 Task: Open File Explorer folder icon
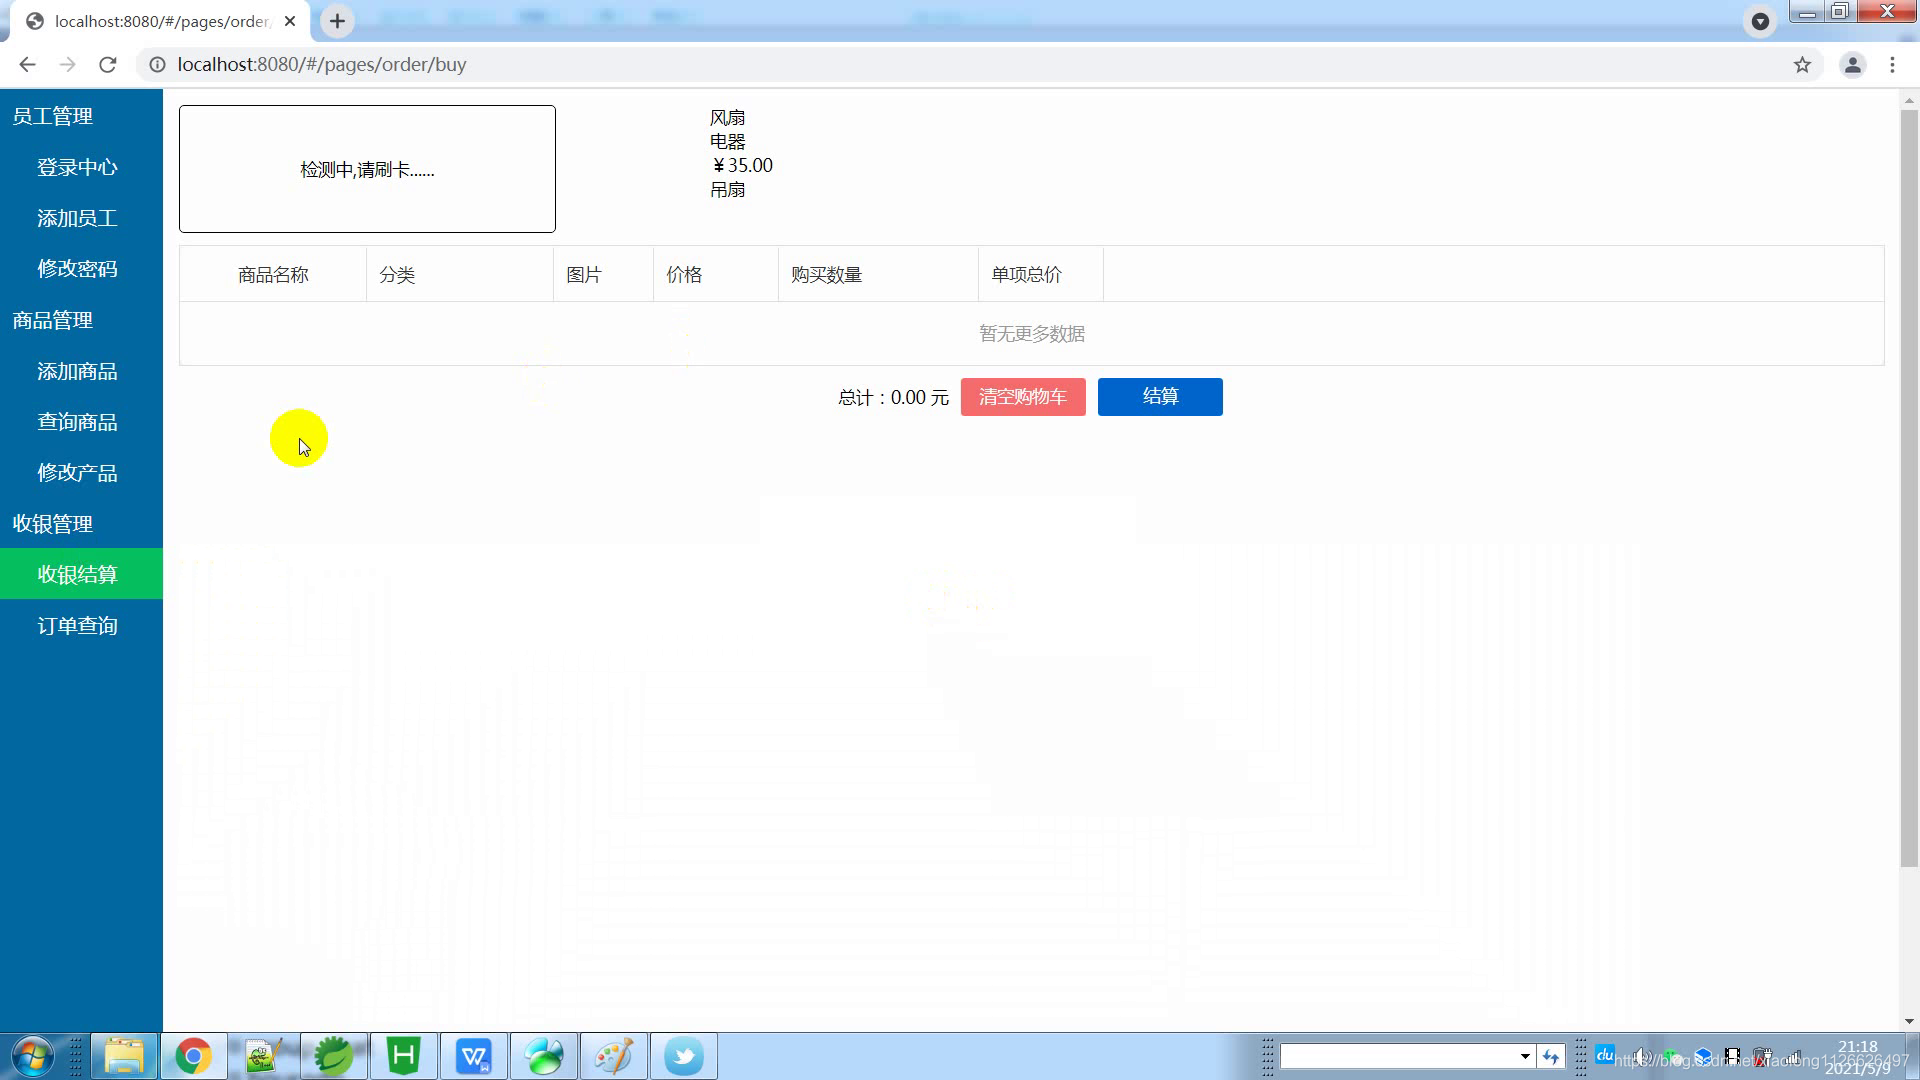[124, 1056]
